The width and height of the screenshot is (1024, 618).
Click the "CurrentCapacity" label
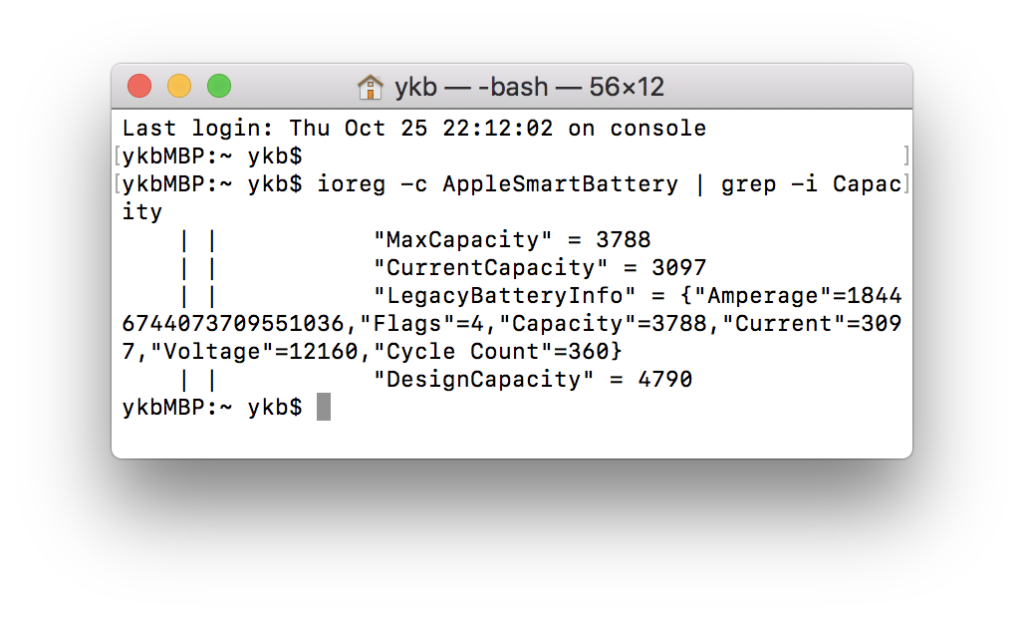point(490,268)
